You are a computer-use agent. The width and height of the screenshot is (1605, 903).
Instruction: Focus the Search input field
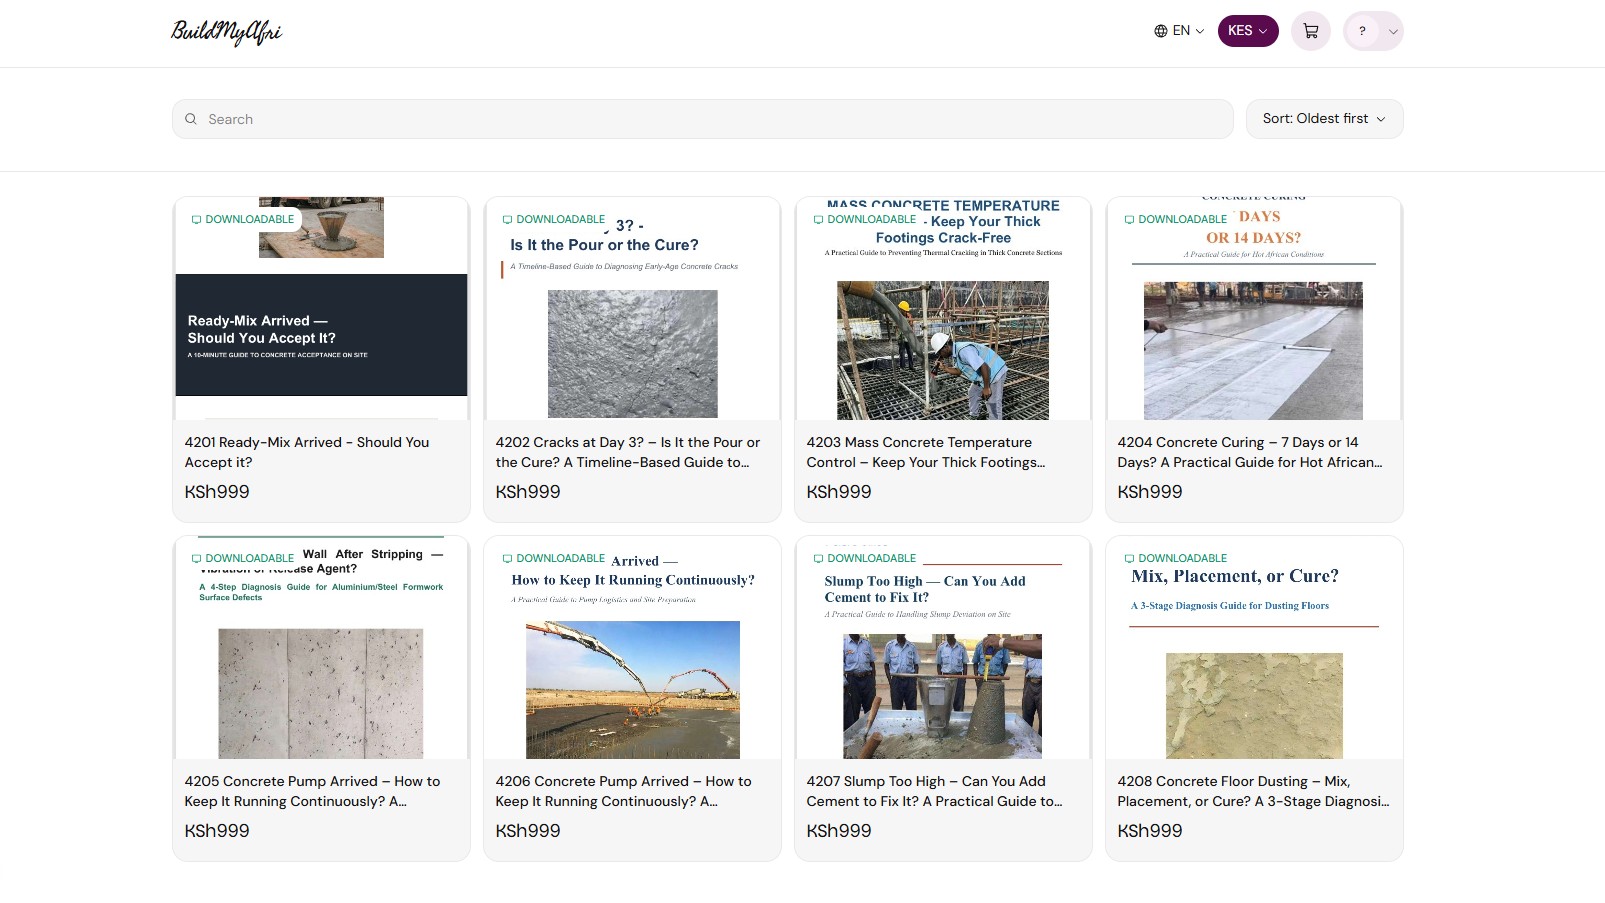[x=703, y=119]
